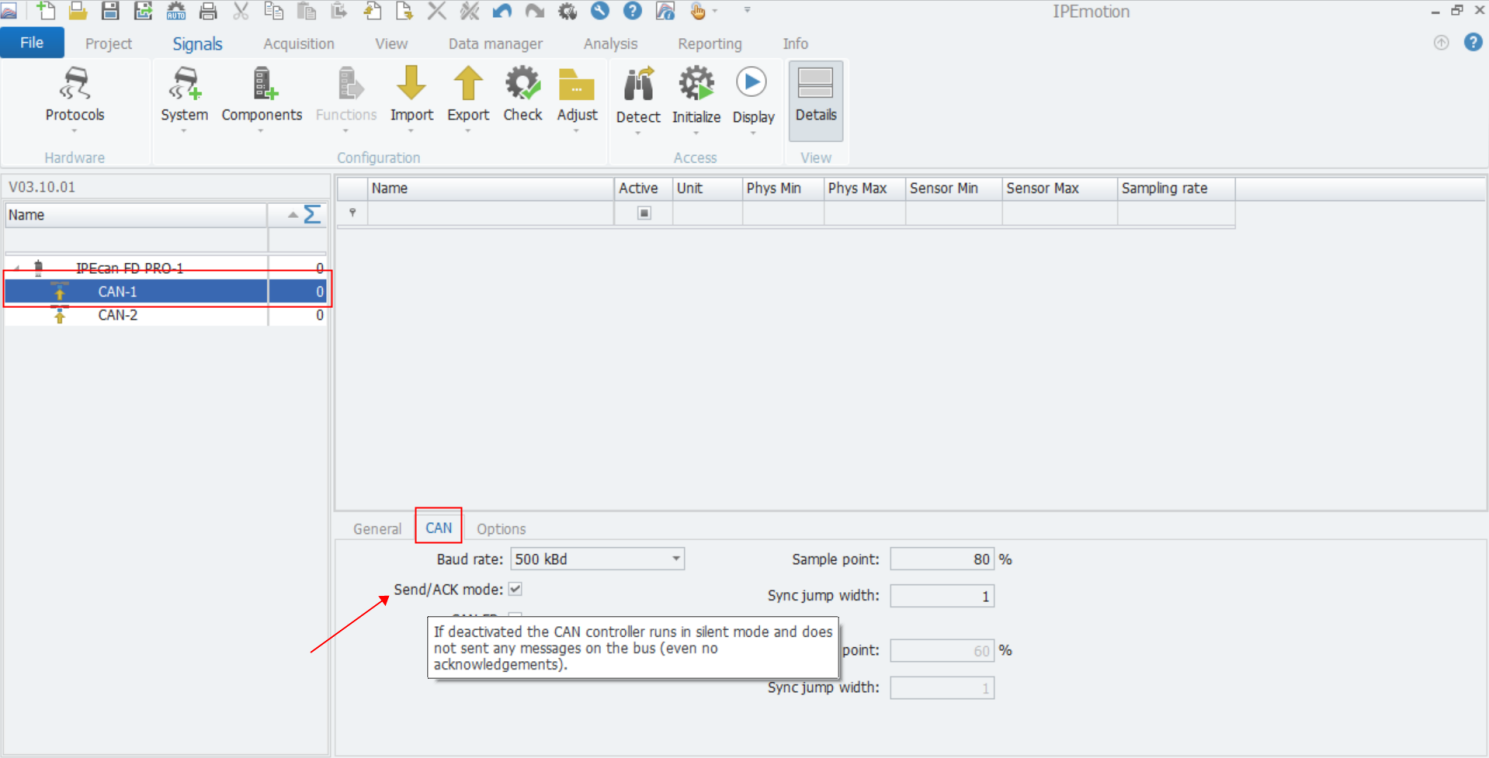Open the Baud rate dropdown
The image size is (1489, 758).
[x=676, y=559]
